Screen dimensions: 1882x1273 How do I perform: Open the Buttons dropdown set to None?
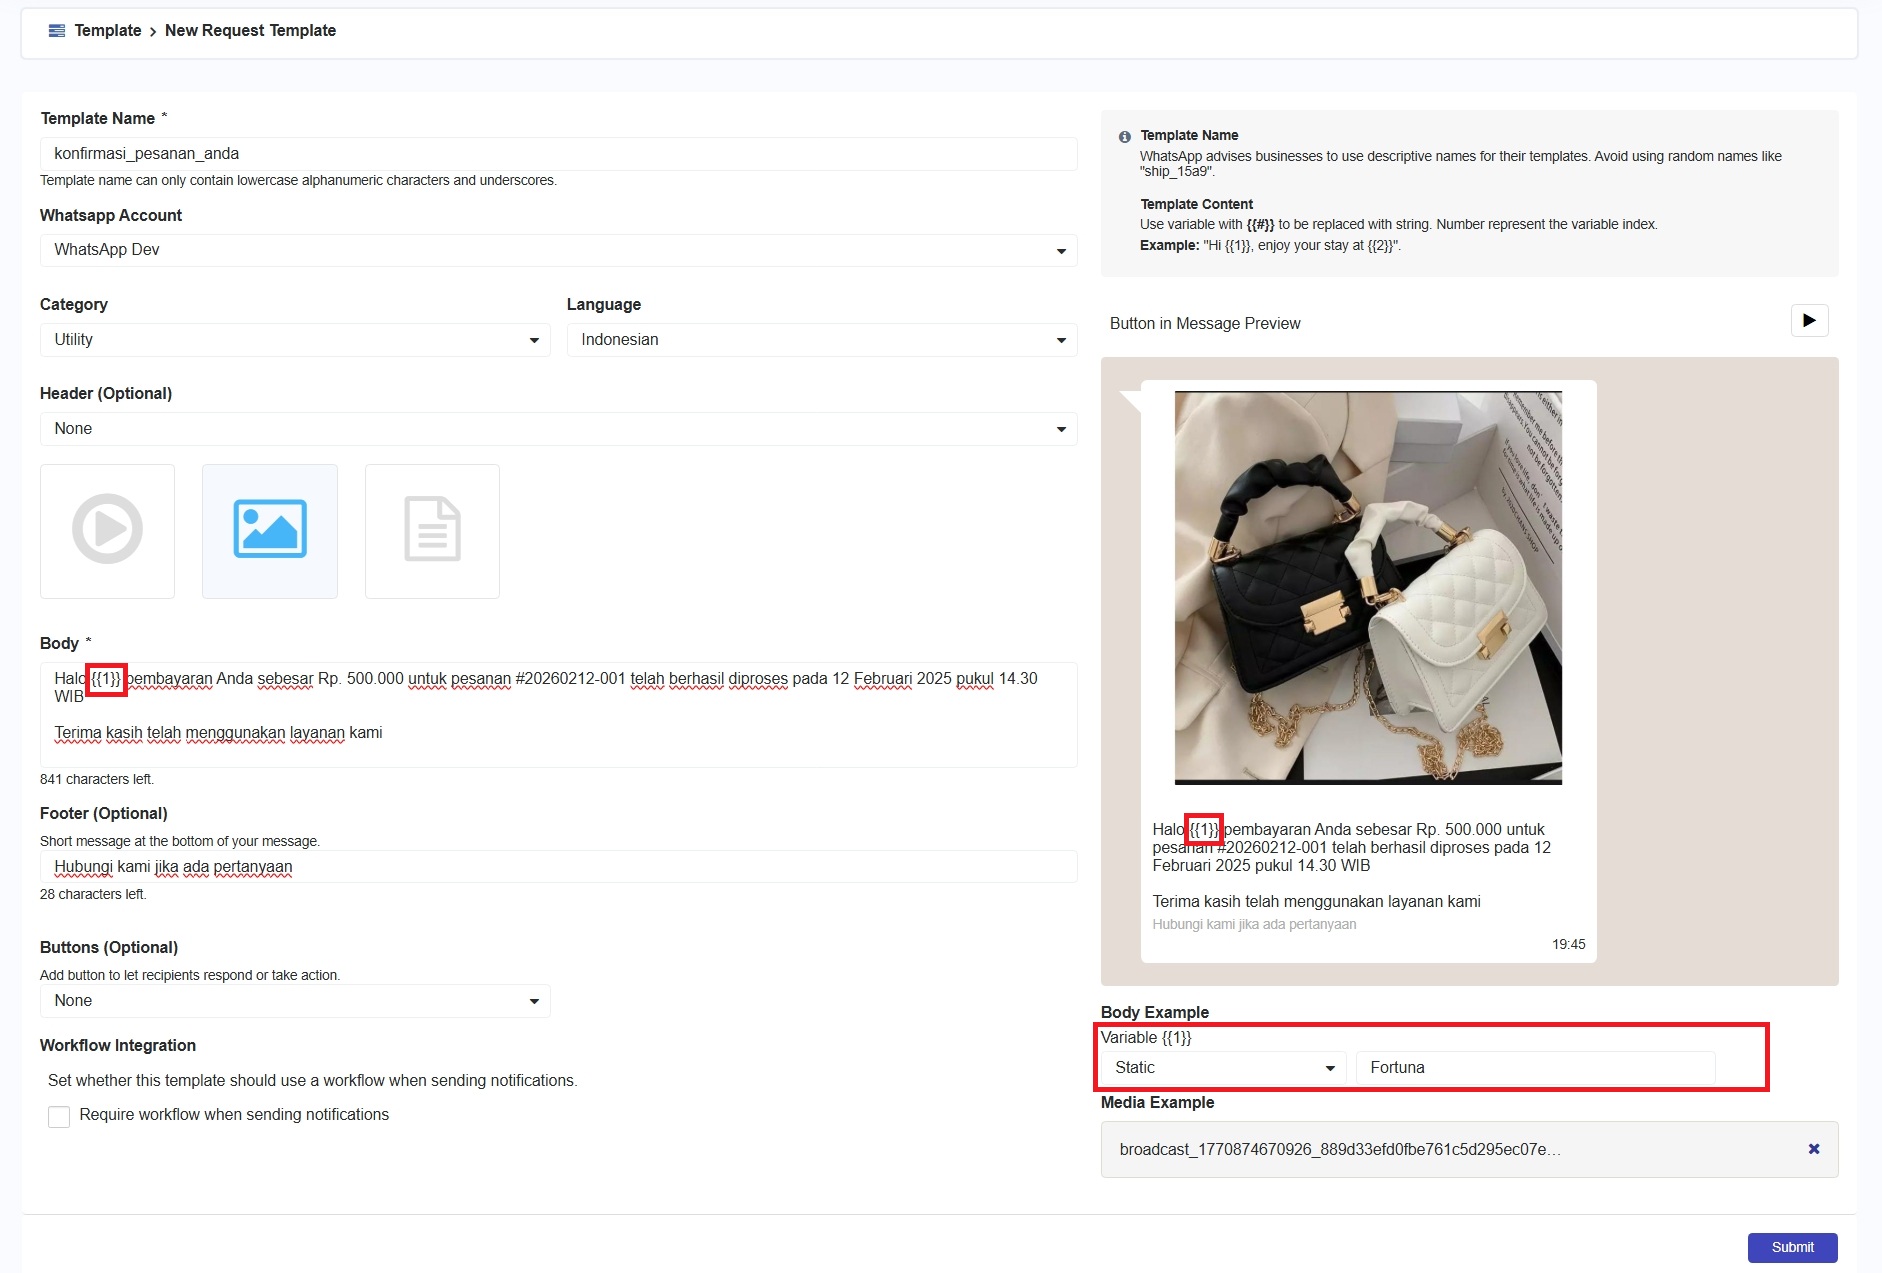point(295,1001)
